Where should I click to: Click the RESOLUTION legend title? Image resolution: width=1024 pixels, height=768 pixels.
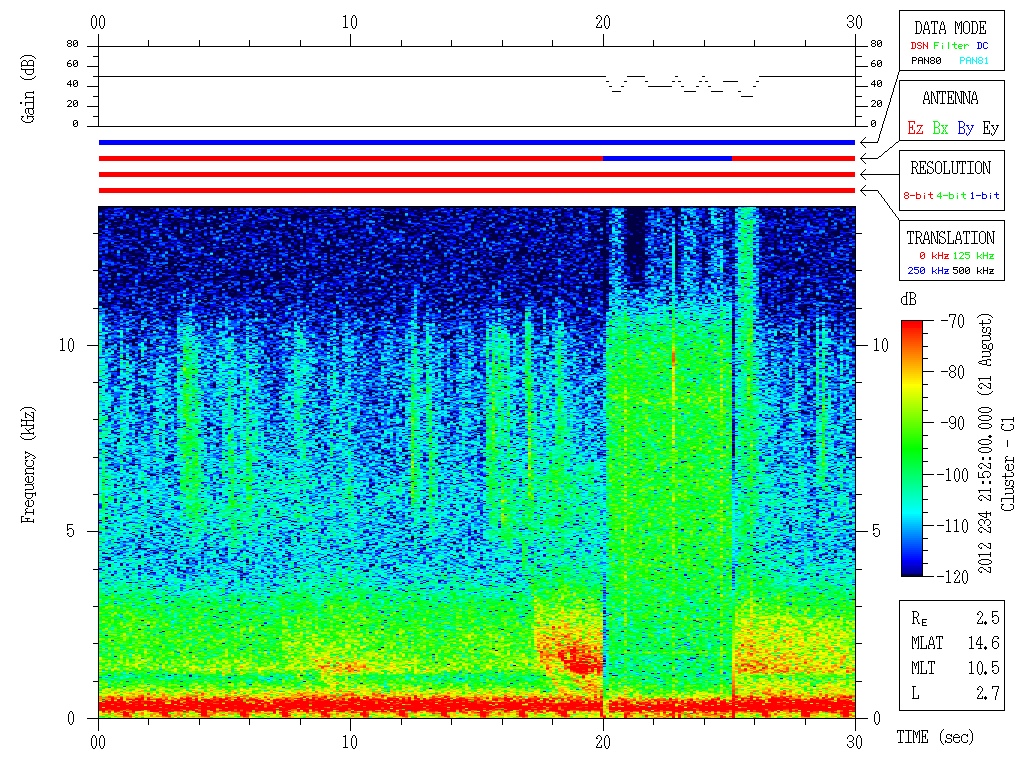(950, 168)
